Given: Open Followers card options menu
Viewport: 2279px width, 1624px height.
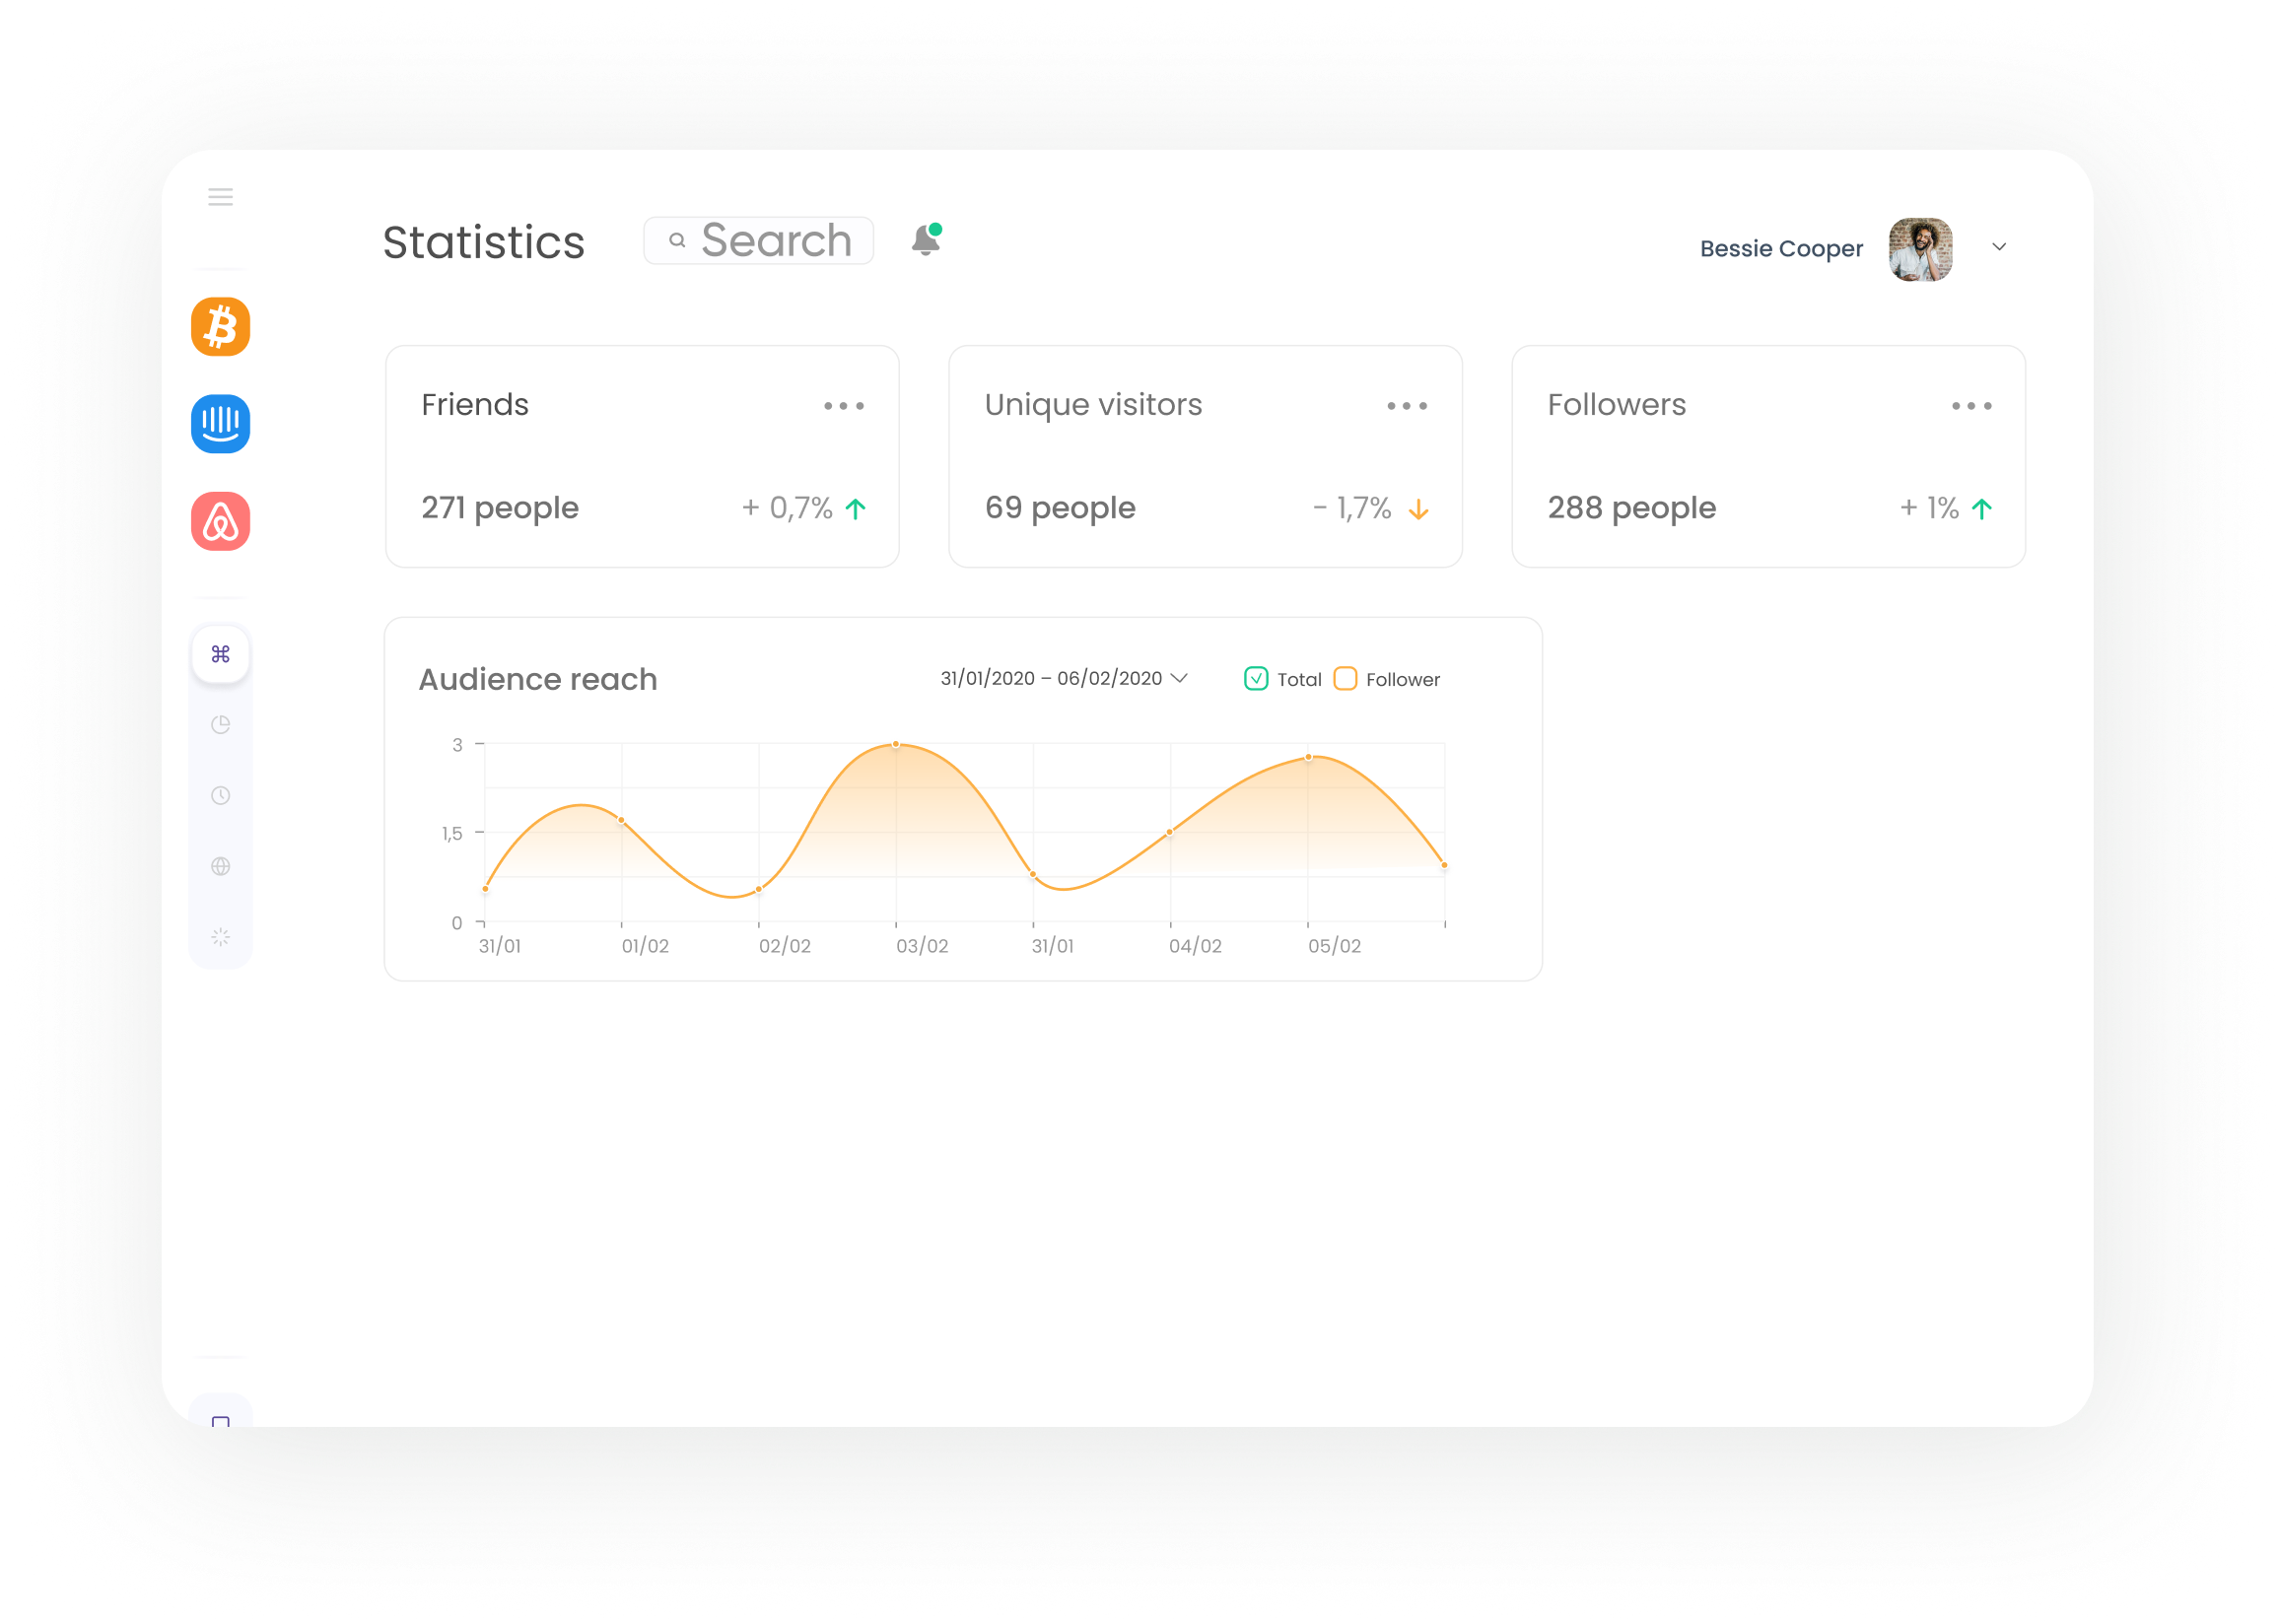Looking at the screenshot, I should 1971,406.
